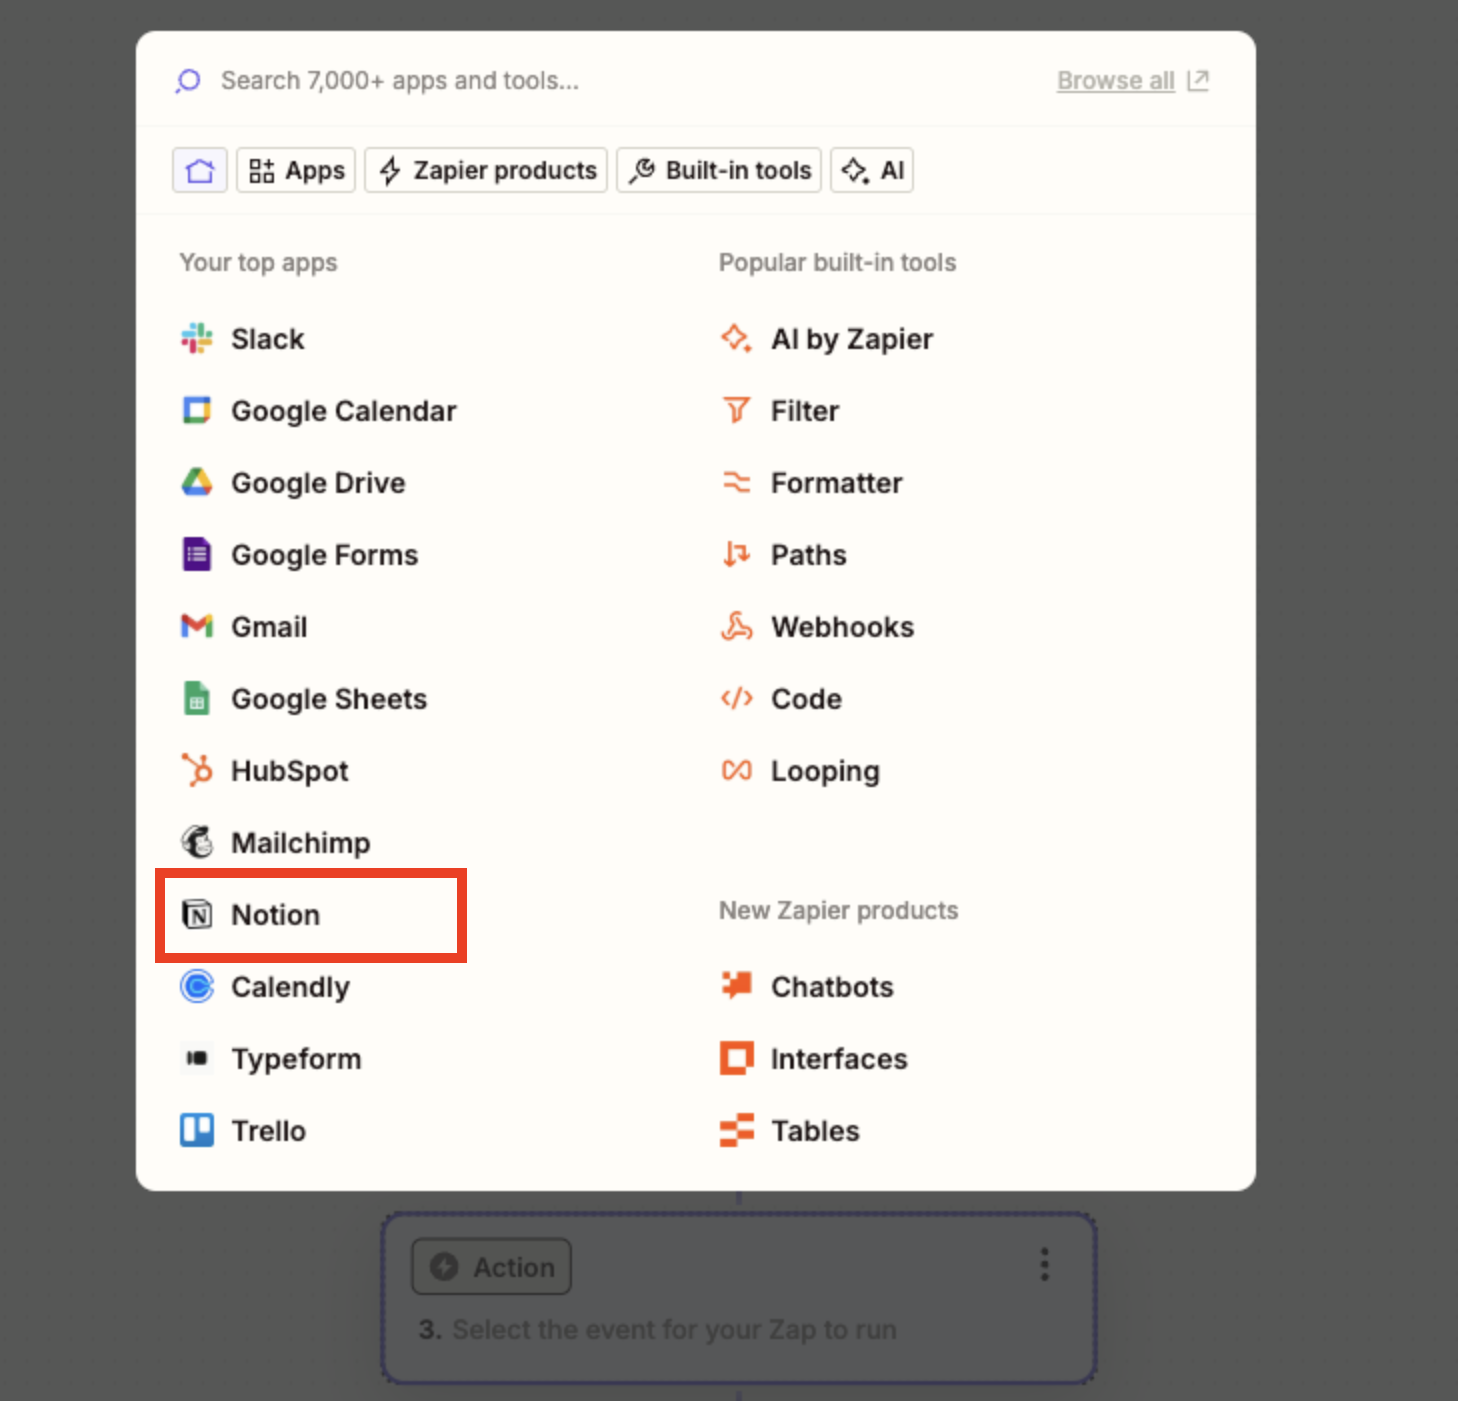
Task: Switch to the Built-in tools tab
Action: pos(719,170)
